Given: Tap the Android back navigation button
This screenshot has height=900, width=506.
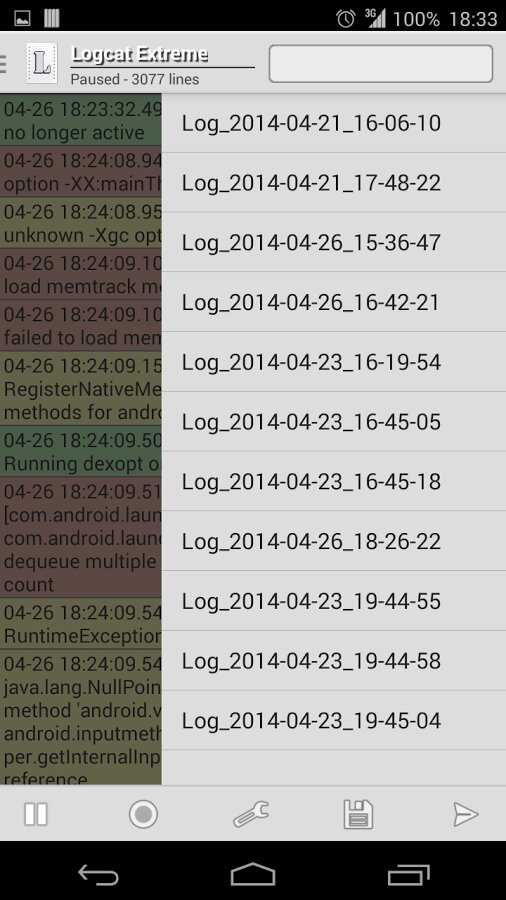Looking at the screenshot, I should pos(98,875).
